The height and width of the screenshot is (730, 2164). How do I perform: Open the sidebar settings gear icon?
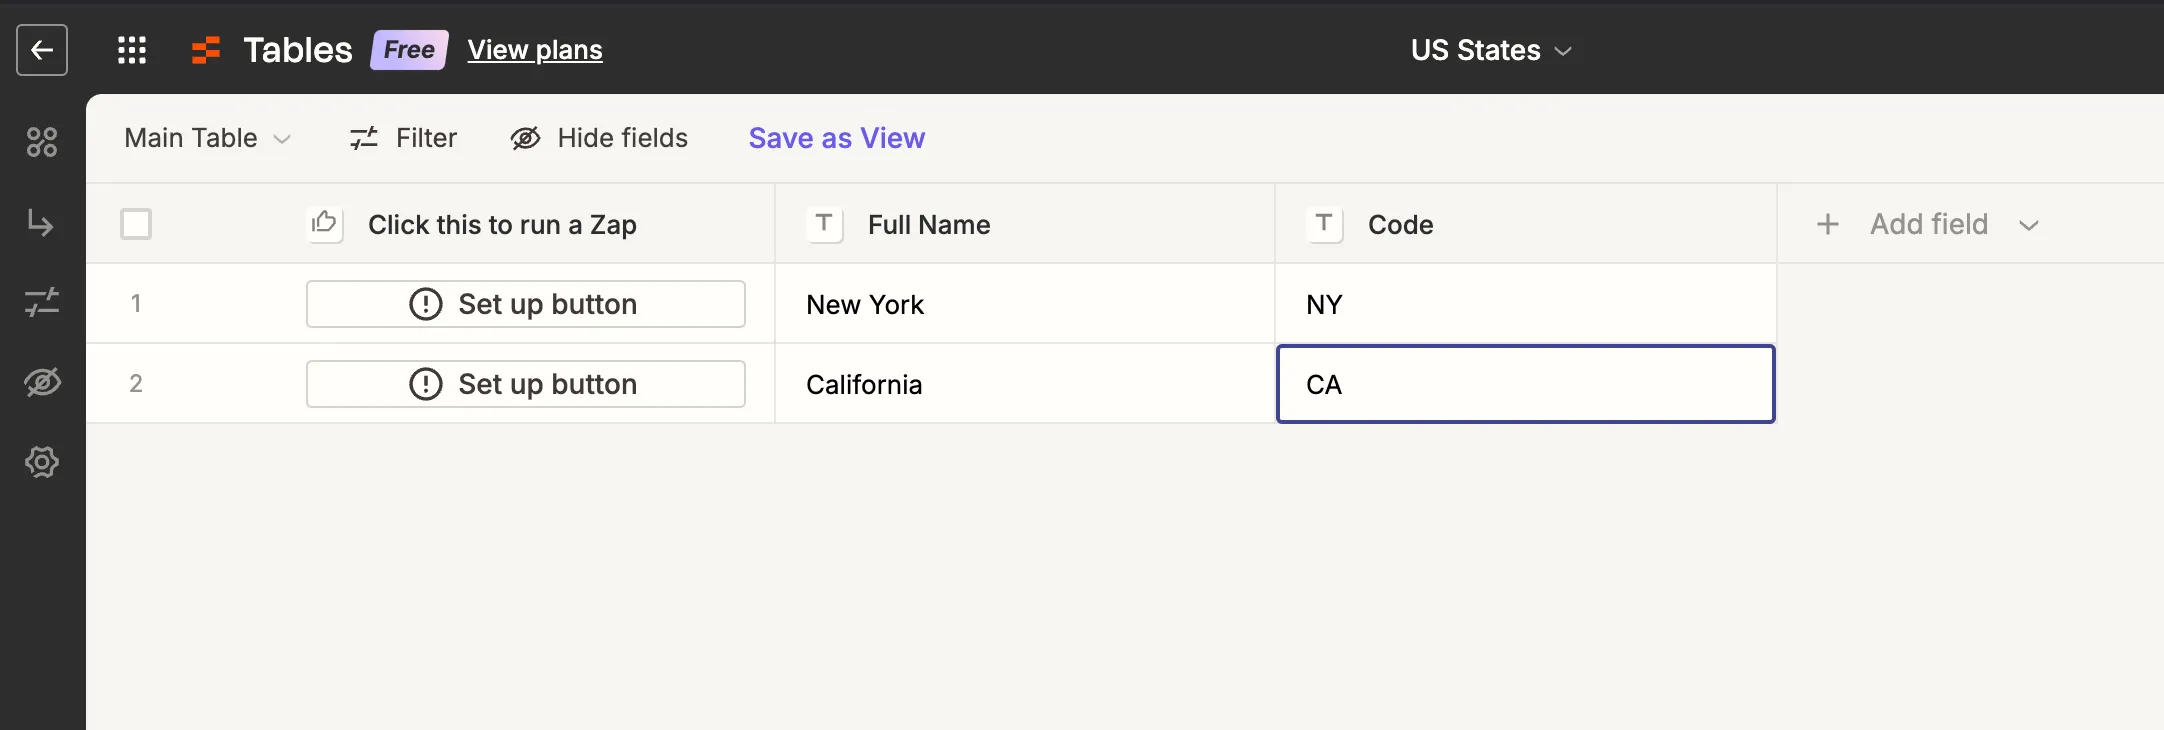tap(42, 462)
